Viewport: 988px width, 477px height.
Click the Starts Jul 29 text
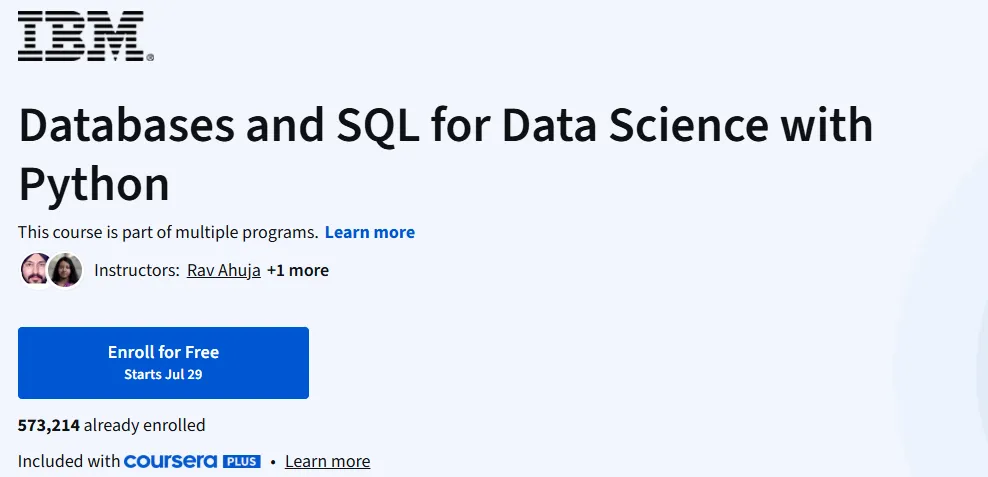[x=163, y=375]
